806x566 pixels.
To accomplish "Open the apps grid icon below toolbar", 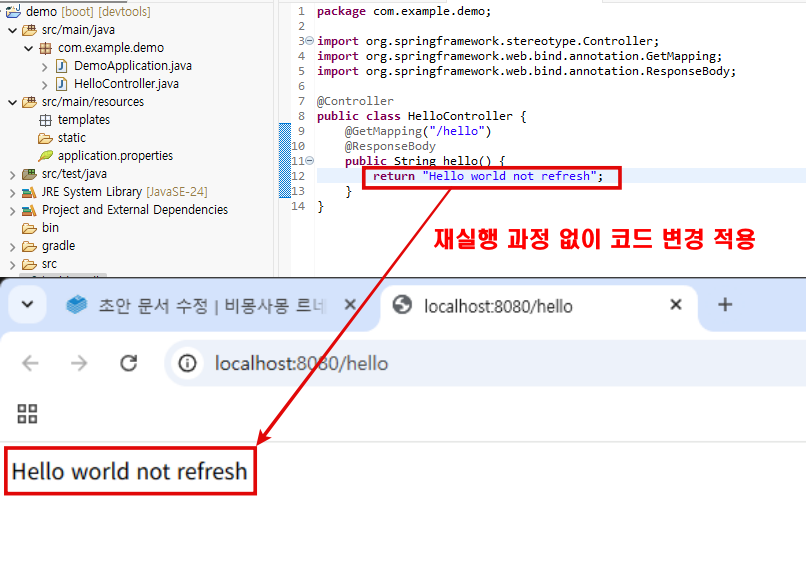I will [x=28, y=414].
